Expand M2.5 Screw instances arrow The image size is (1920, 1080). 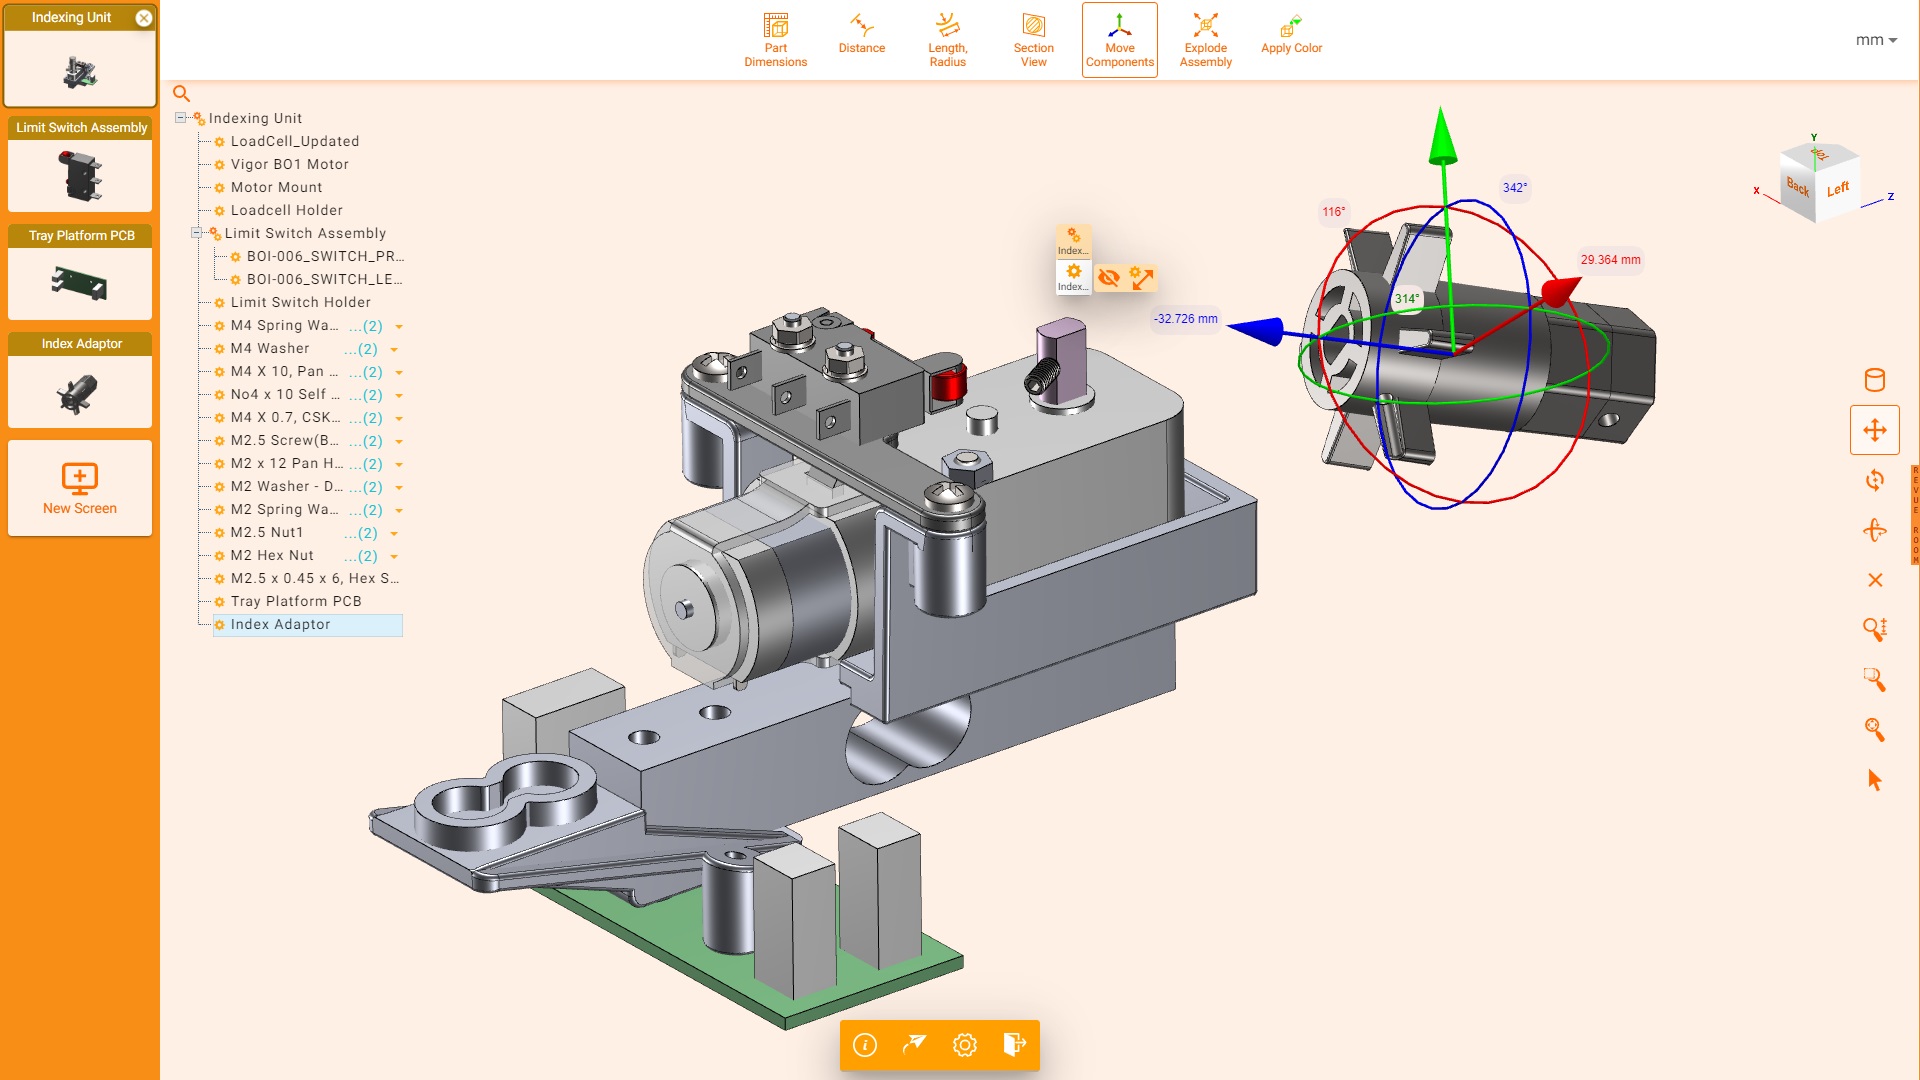[x=399, y=442]
